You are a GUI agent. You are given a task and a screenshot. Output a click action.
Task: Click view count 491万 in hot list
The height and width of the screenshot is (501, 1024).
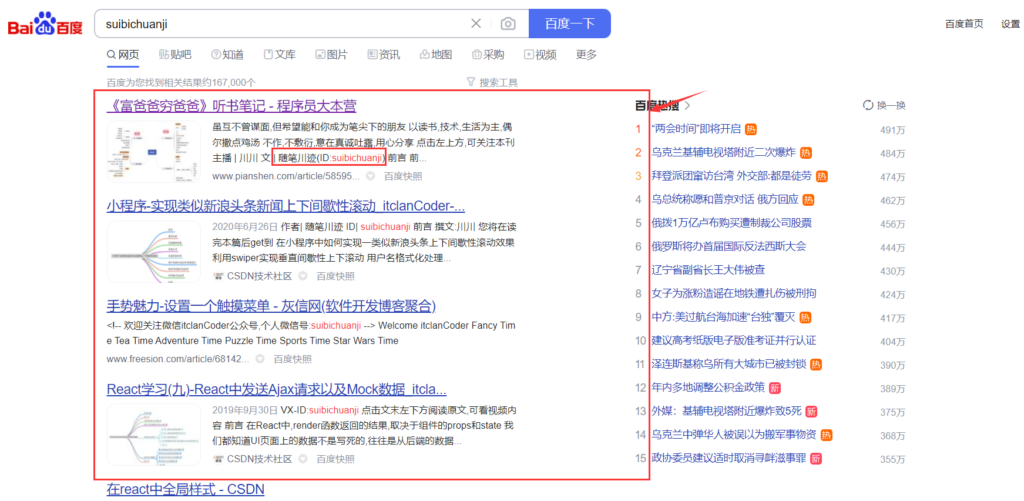pyautogui.click(x=893, y=130)
